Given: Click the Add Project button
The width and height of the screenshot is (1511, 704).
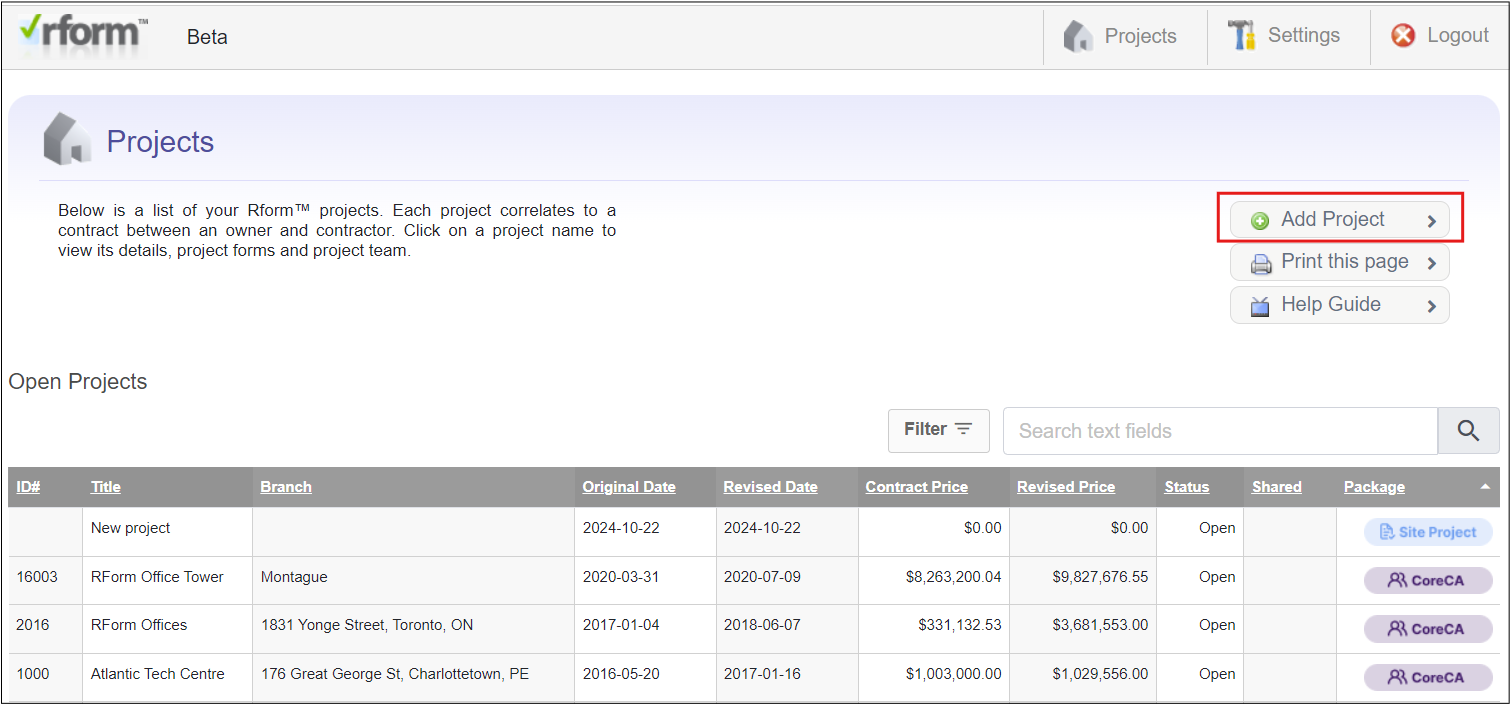Looking at the screenshot, I should (1339, 220).
